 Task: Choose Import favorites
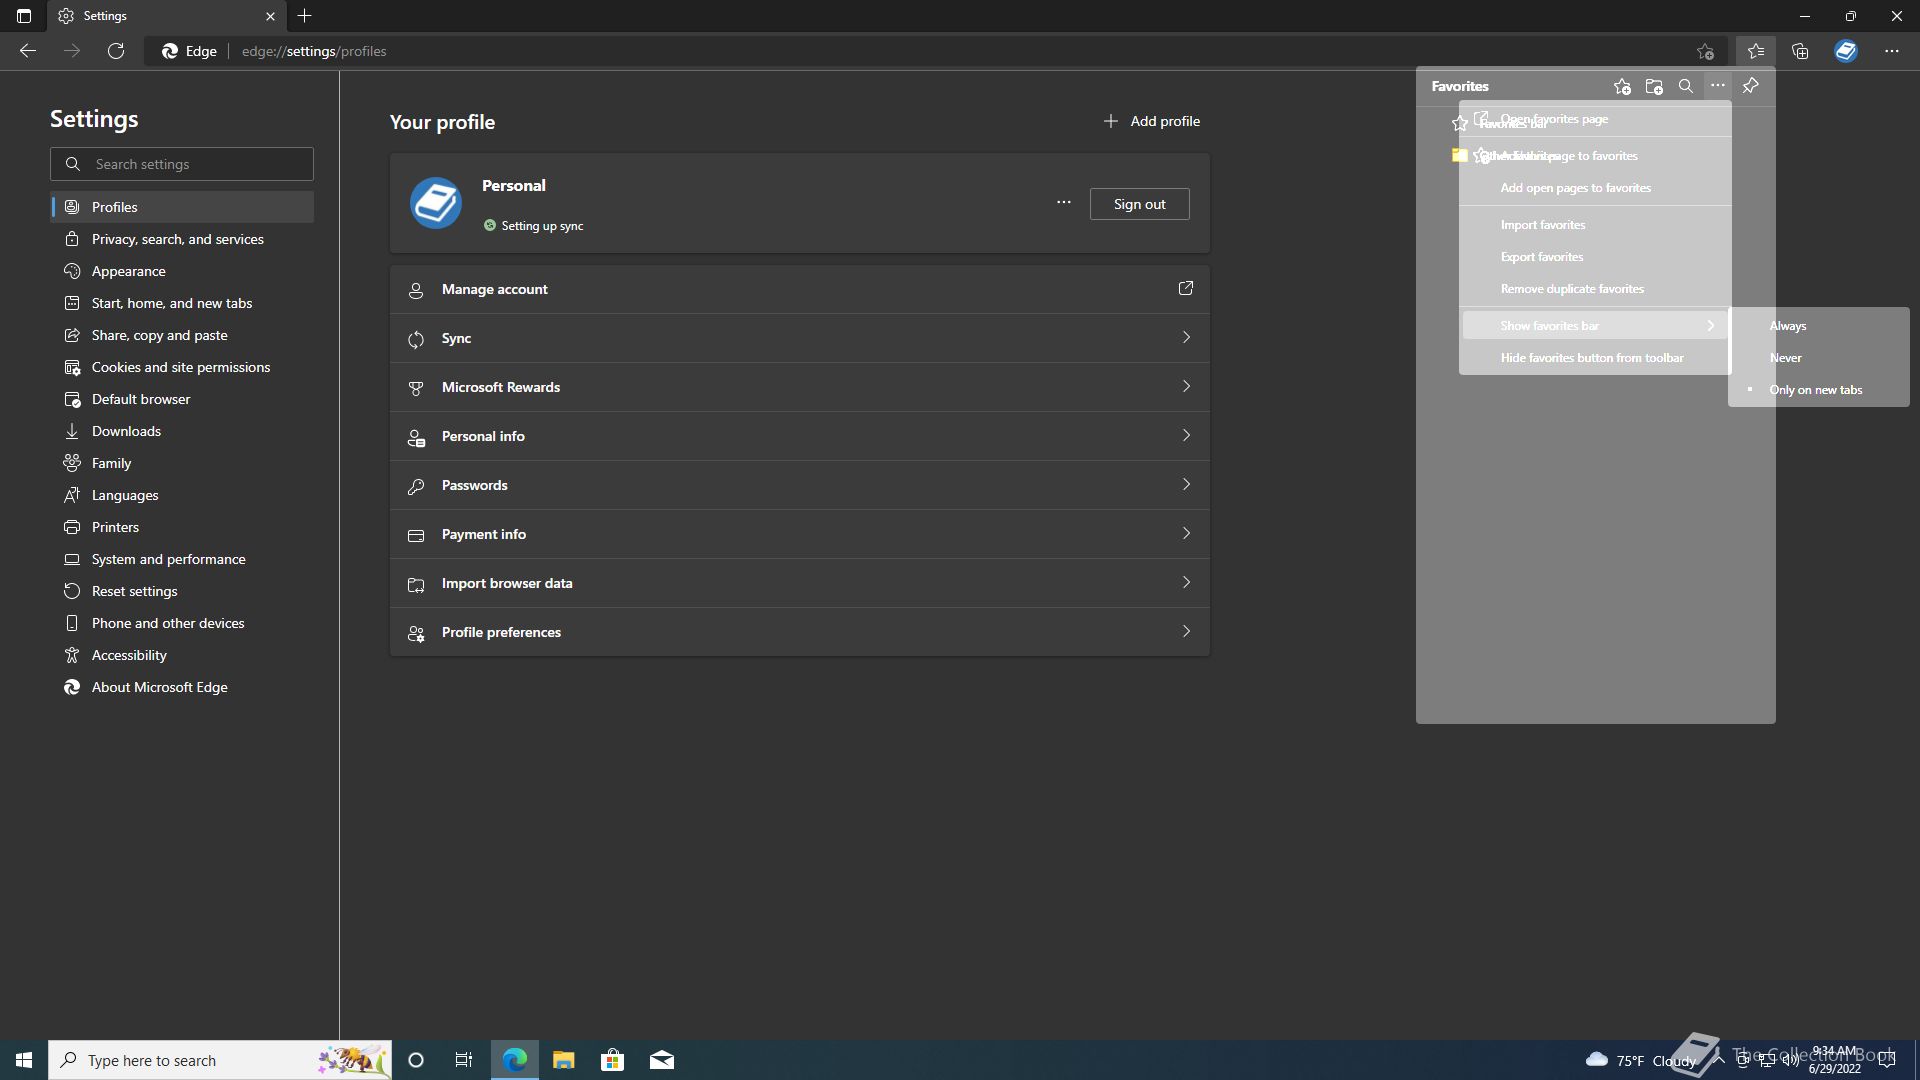(x=1595, y=225)
